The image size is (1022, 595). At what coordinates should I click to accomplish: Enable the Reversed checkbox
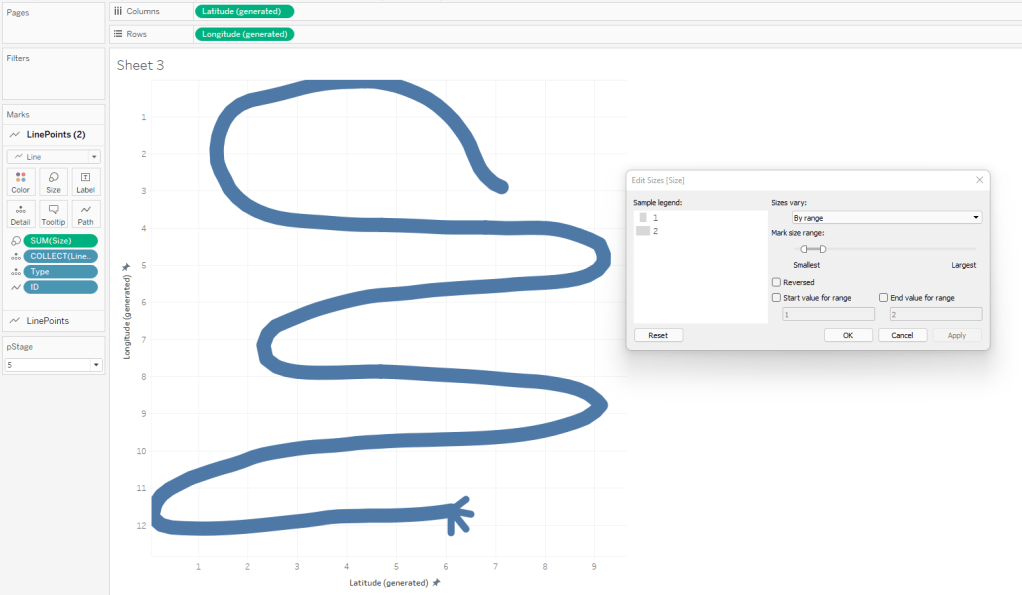[x=777, y=283]
